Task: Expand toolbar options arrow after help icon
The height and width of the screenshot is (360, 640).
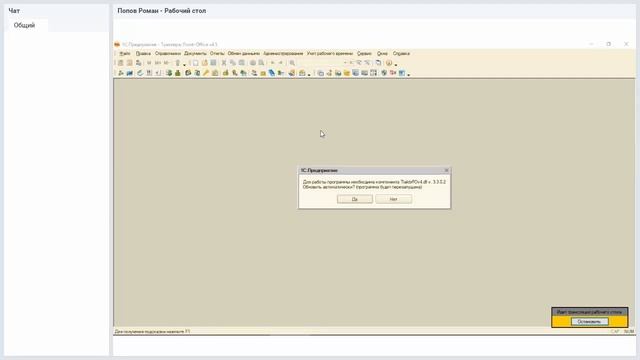Action: [396, 64]
